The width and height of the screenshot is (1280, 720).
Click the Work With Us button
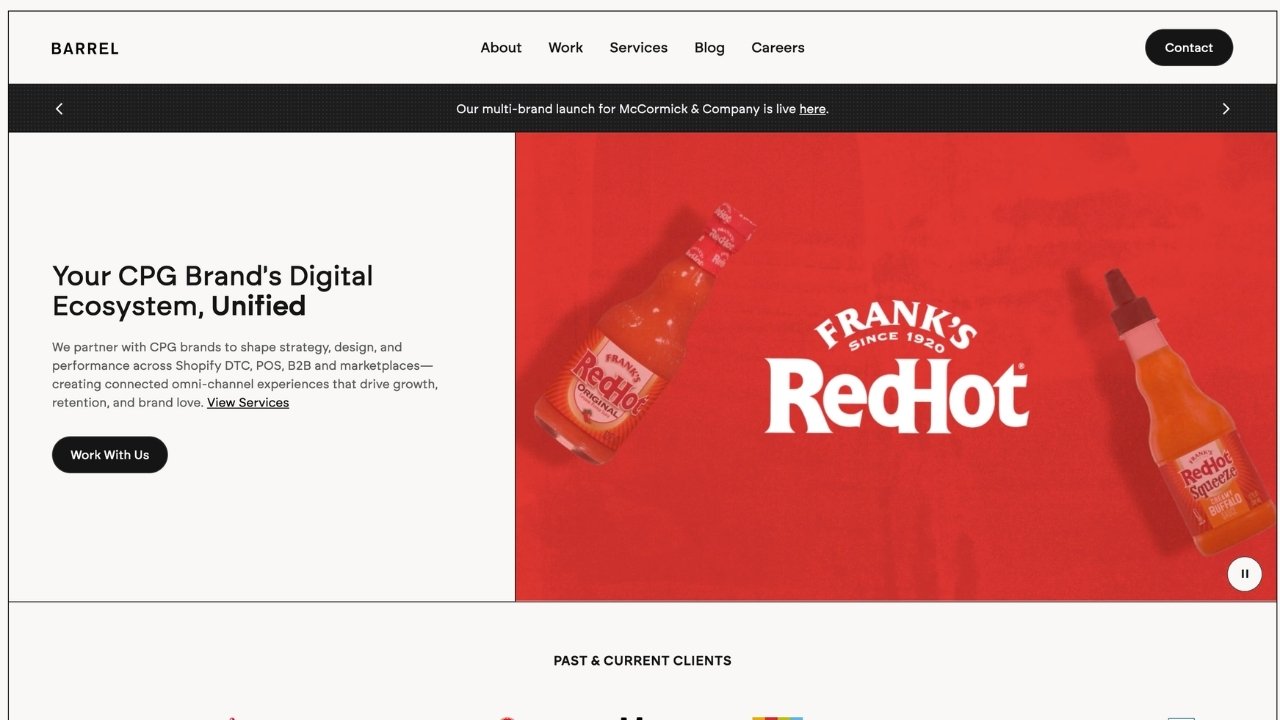tap(110, 455)
